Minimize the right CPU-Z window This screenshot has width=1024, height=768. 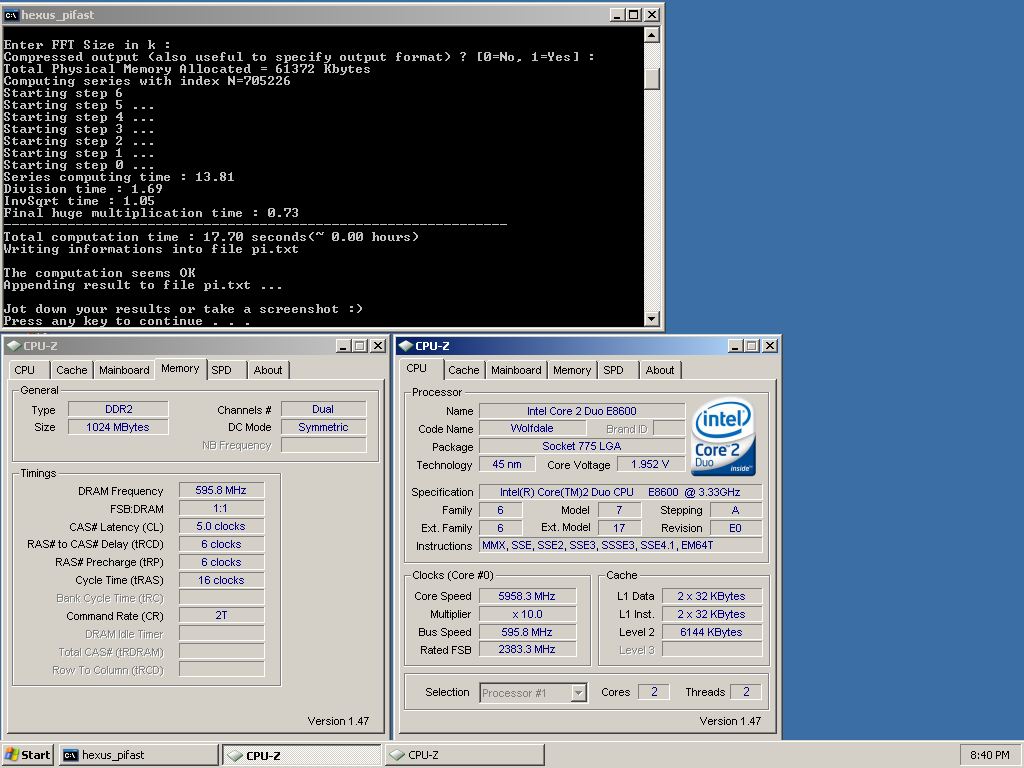pos(735,345)
